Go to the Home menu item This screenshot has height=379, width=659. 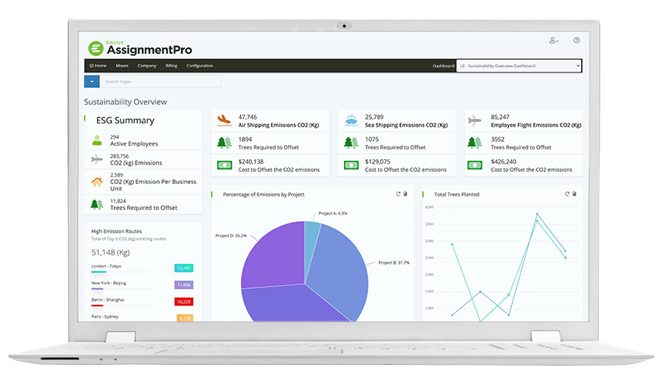(98, 66)
